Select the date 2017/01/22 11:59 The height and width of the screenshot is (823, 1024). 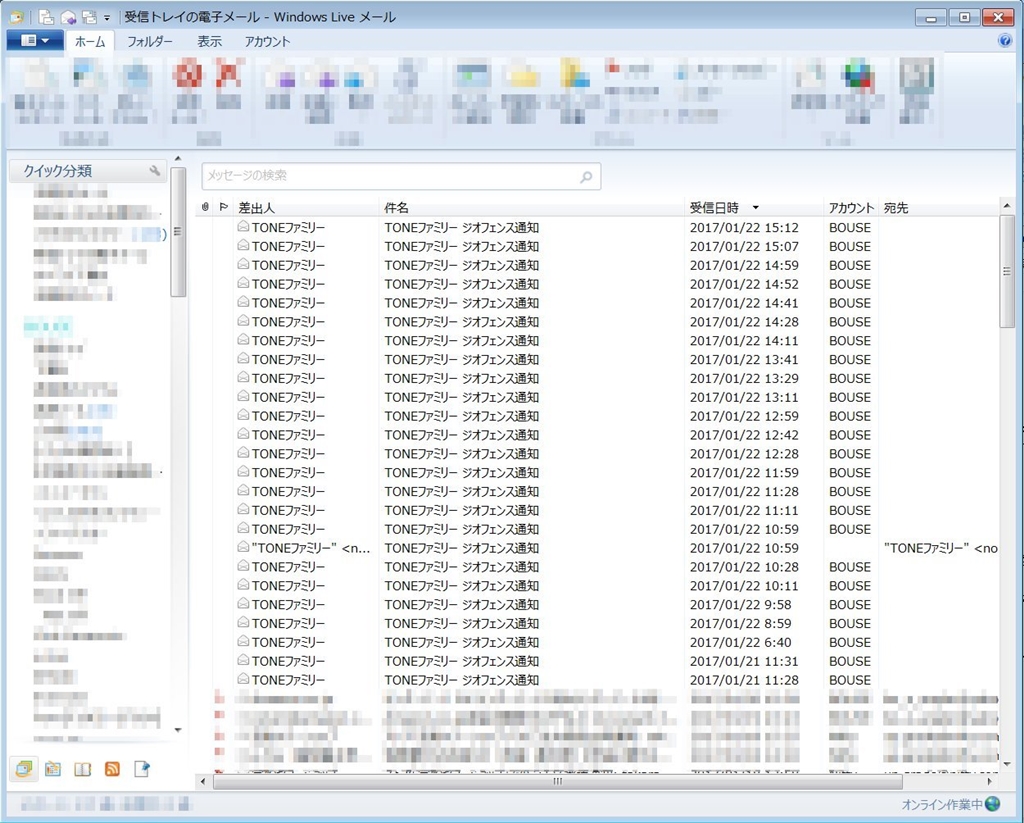[744, 473]
